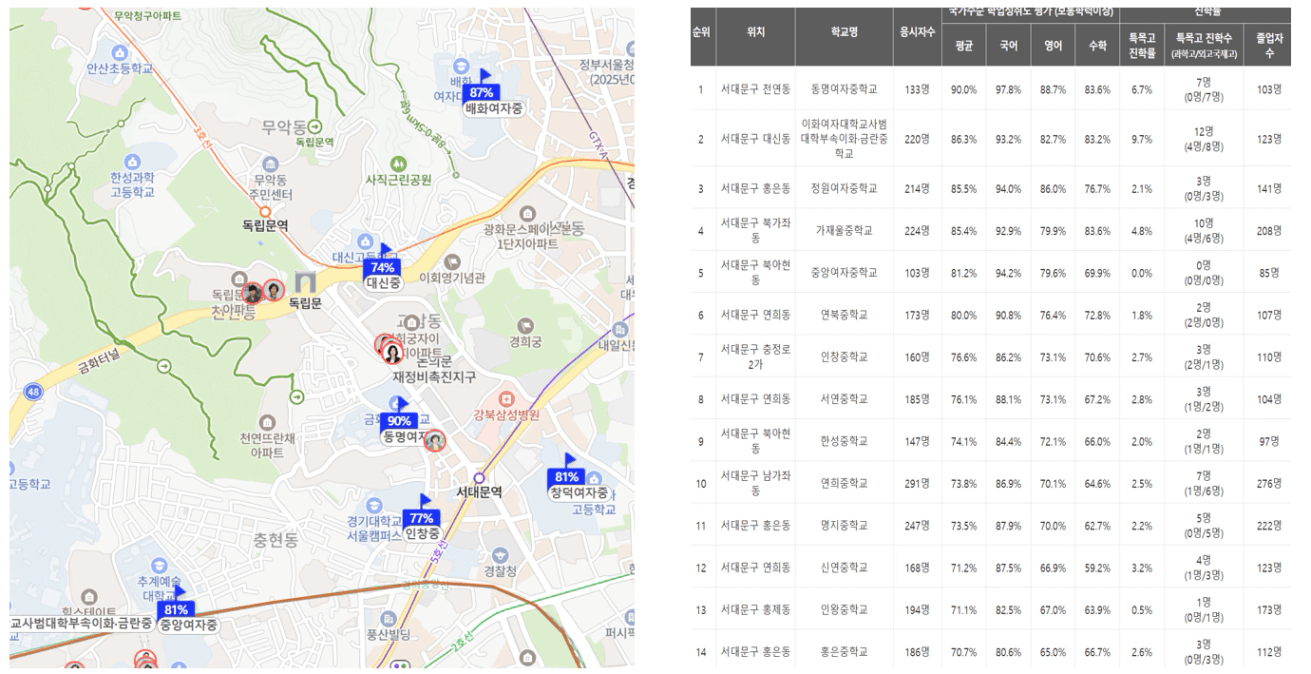Click the 금화터널 label on the map
The image size is (1311, 674).
pyautogui.click(x=98, y=361)
